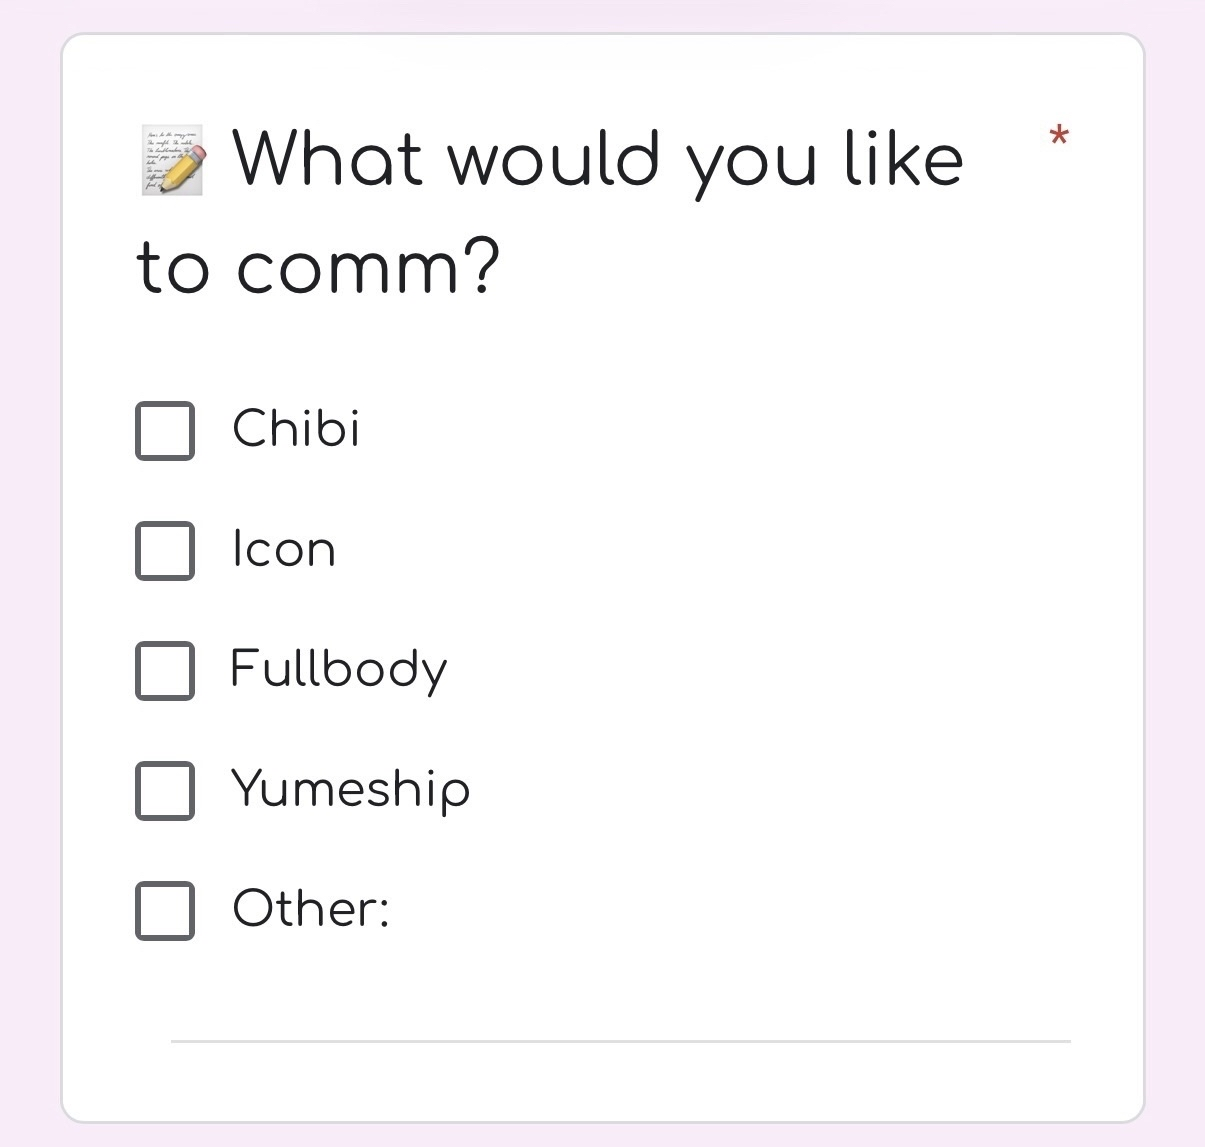Click the memo pencil emoji icon
This screenshot has height=1147, width=1205.
pos(172,160)
